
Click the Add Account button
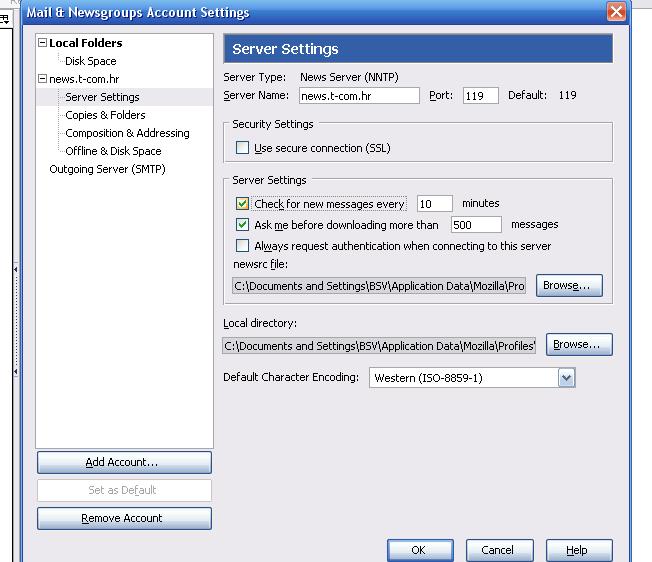click(124, 463)
